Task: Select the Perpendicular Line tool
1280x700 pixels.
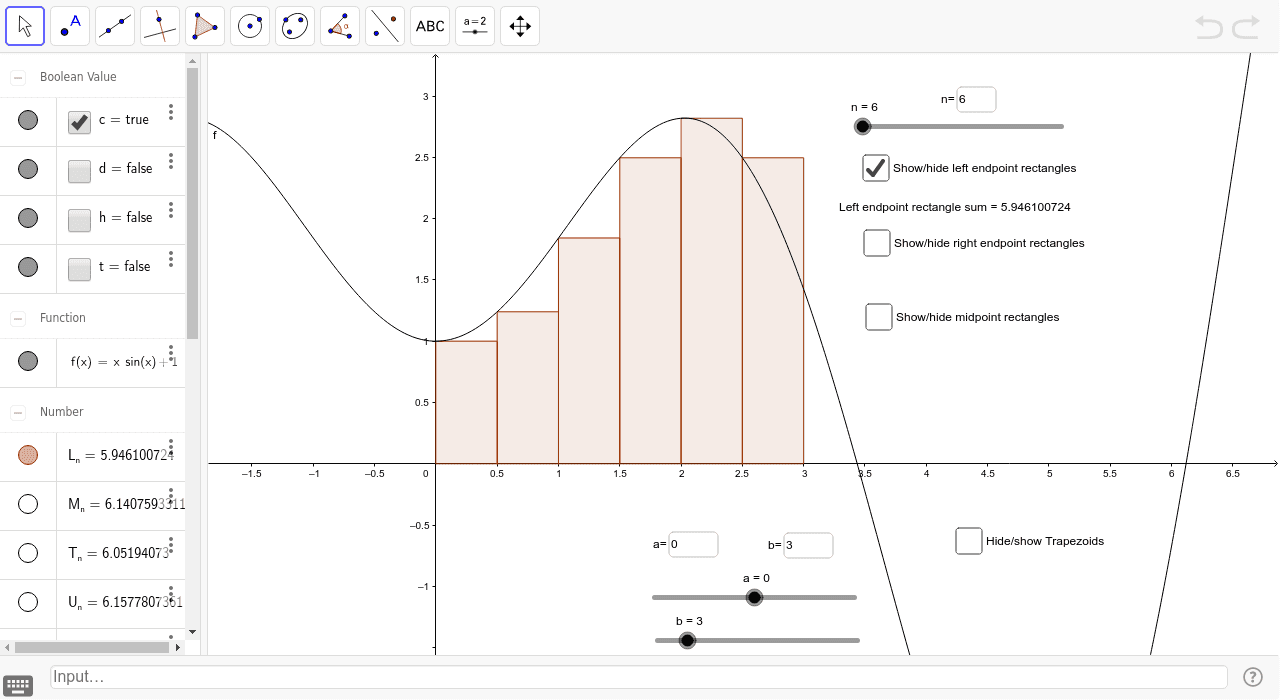Action: pos(160,26)
